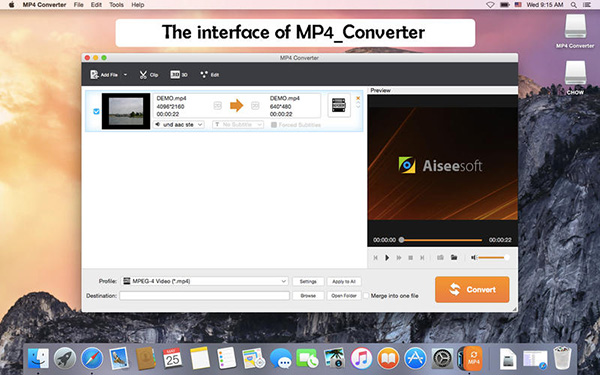Screen dimensions: 600x375
Task: Click the Open Folder button
Action: (344, 296)
